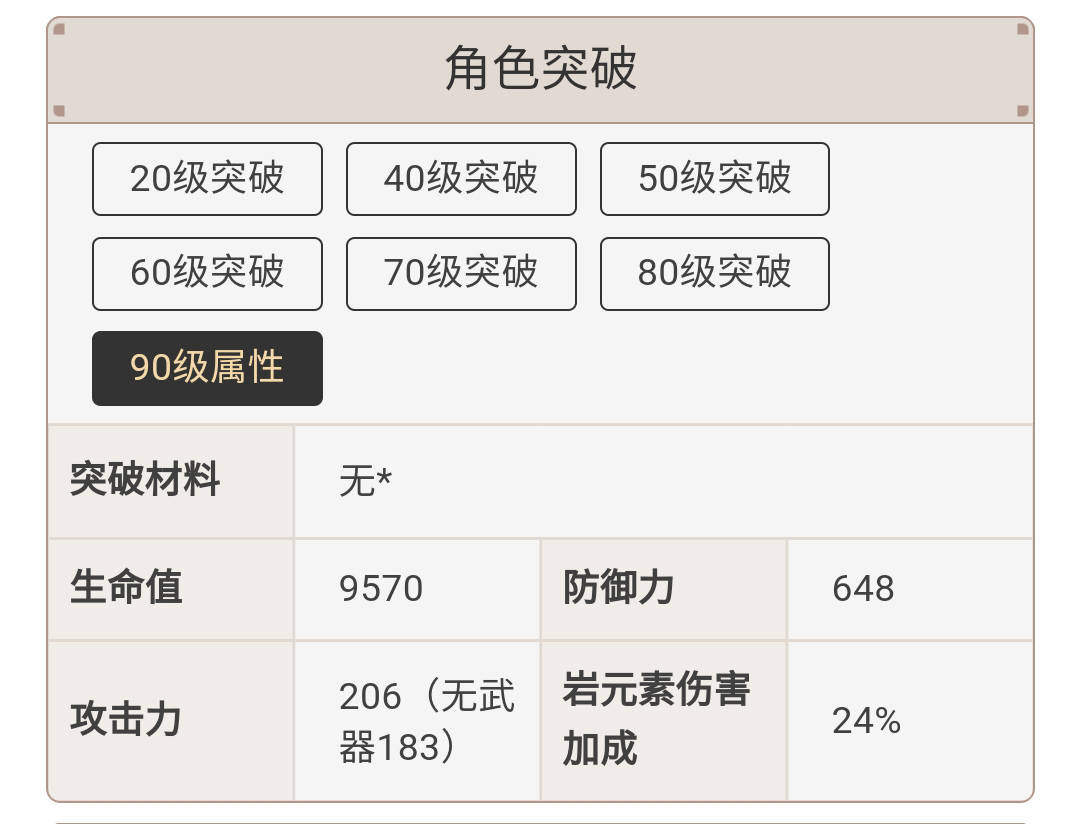Click the 防御力 label cell
Viewport: 1080px width, 824px height.
click(x=664, y=589)
